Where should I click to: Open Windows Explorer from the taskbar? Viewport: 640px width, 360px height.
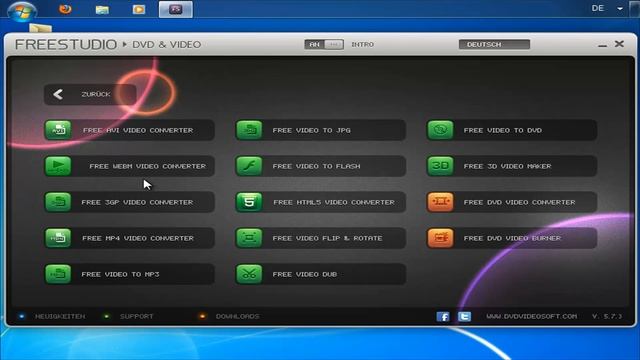click(x=102, y=9)
